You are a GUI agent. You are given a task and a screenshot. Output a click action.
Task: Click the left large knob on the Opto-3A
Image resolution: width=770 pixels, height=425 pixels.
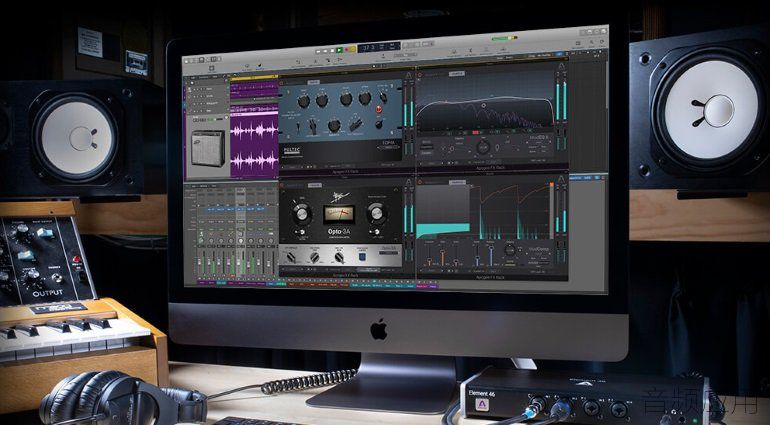pos(301,214)
